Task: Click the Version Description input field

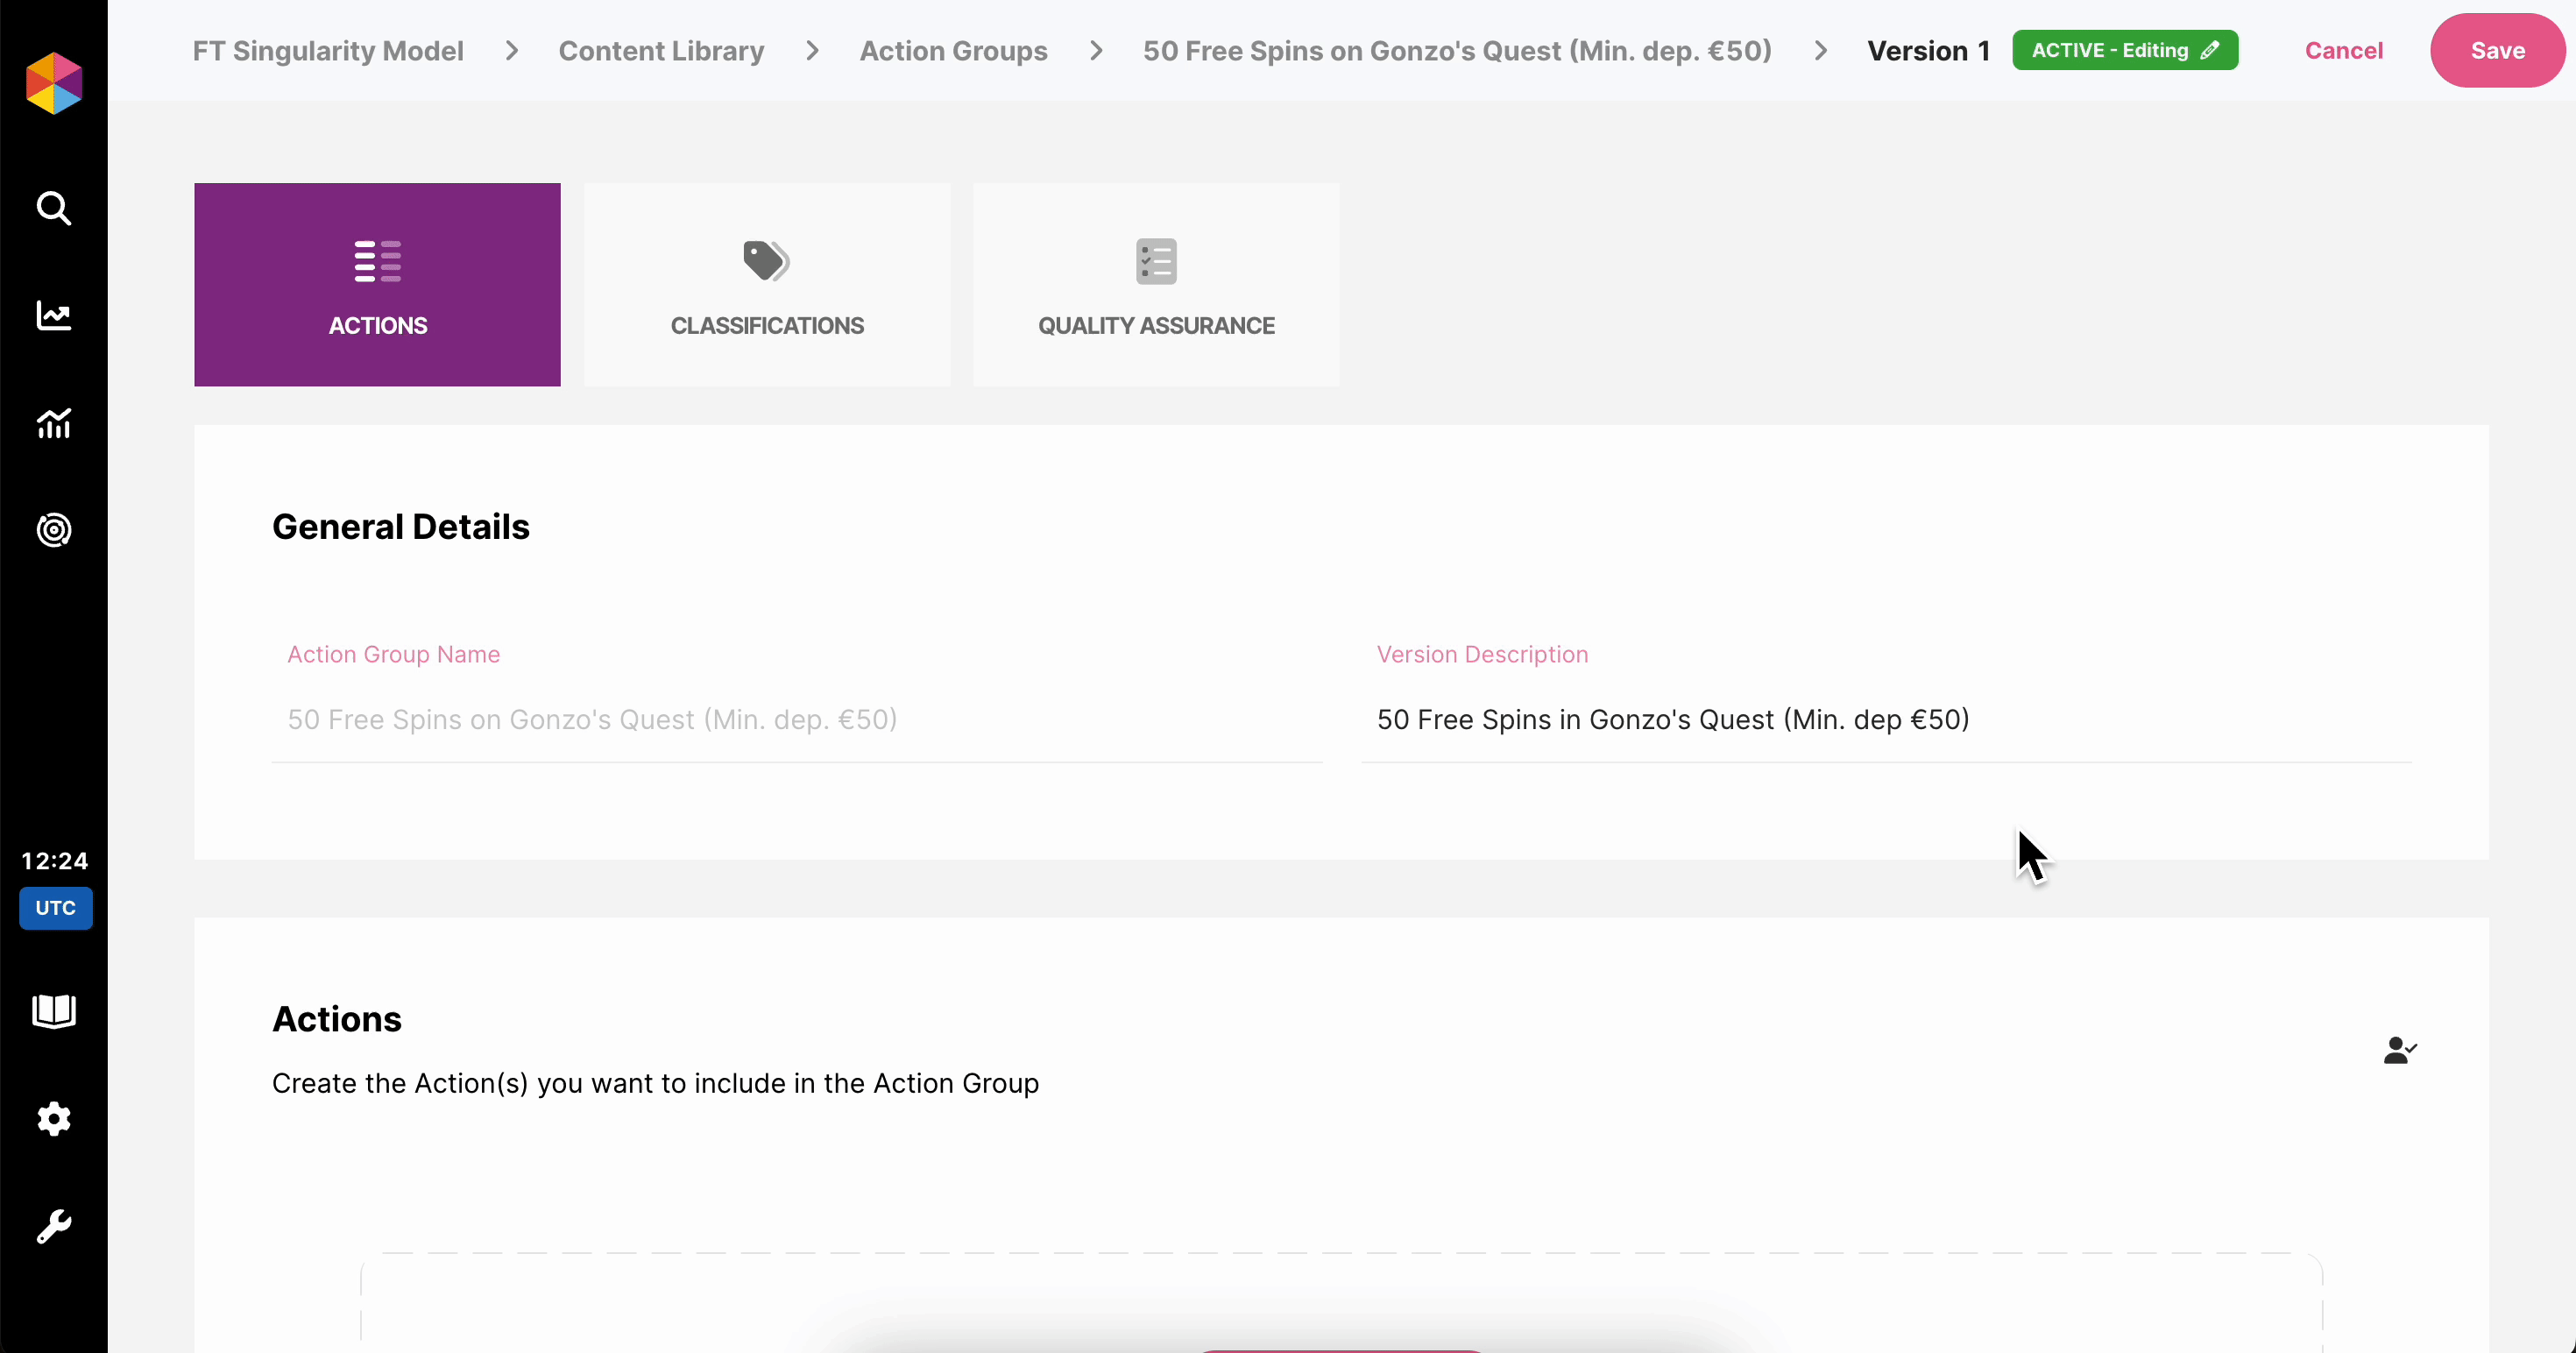Action: [1885, 720]
